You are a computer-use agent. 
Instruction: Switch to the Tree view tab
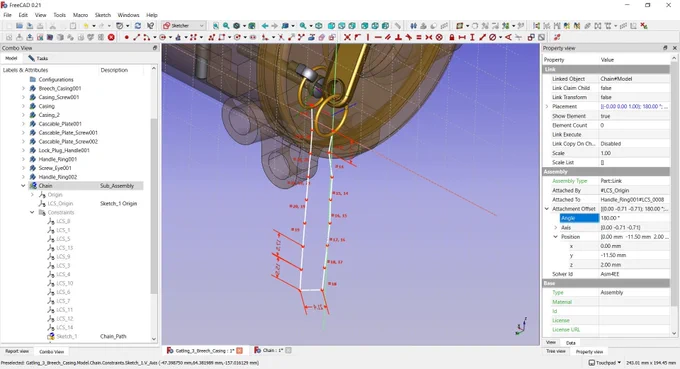556,351
